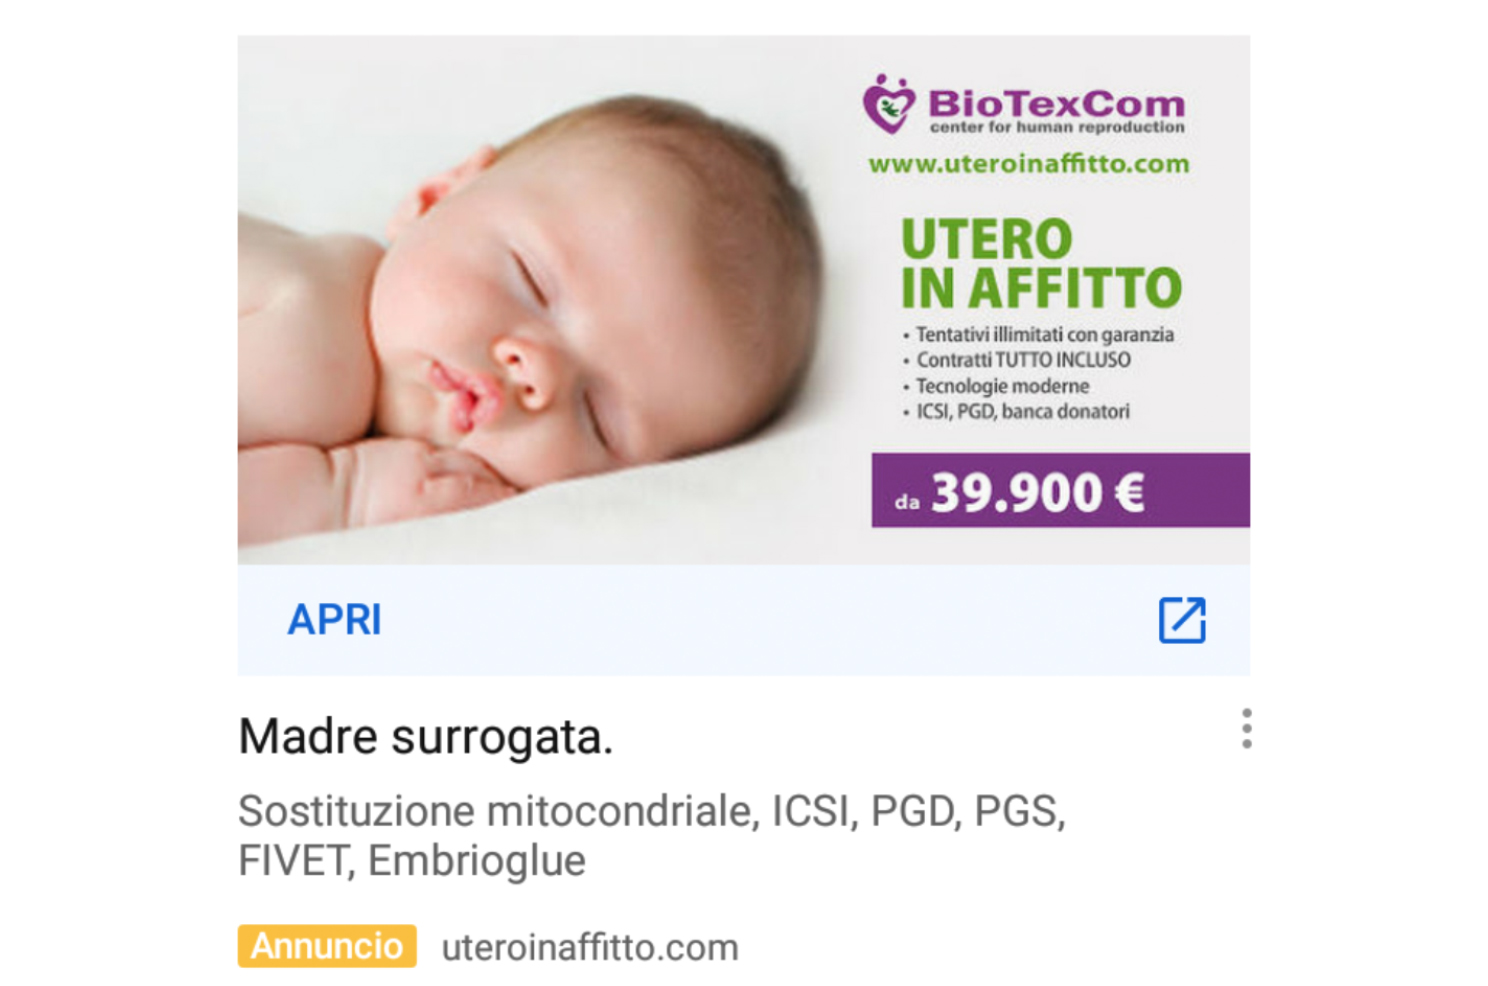Click the green 'UTERO IN AFFITTO' heading

click(x=1041, y=264)
